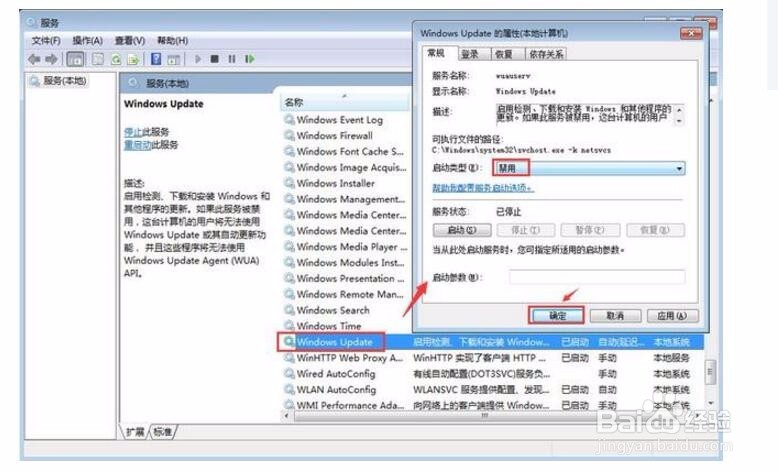Click the 启动(S) service button
Viewport: 778px width, 473px height.
[462, 230]
